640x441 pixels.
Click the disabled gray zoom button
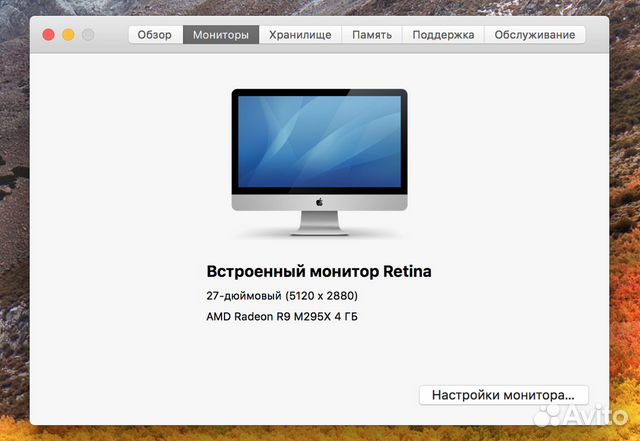tap(88, 35)
